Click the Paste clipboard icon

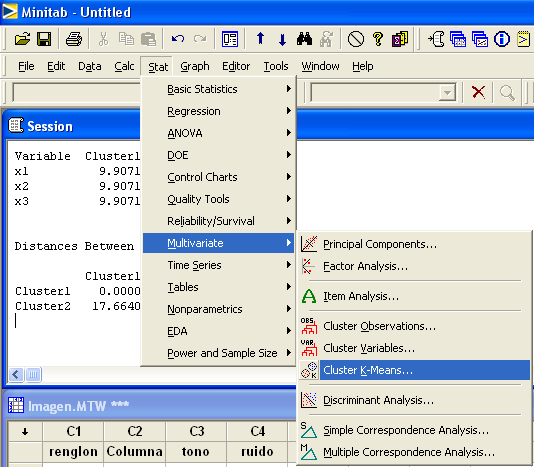tap(148, 39)
